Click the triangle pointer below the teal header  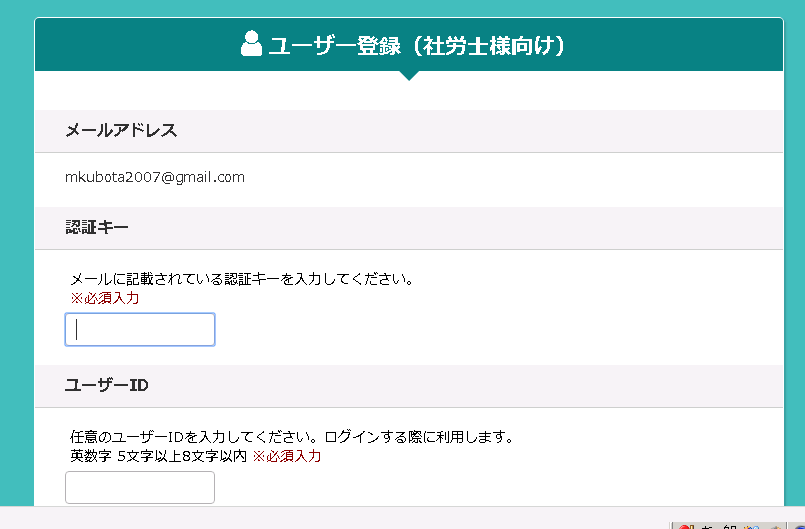(409, 75)
